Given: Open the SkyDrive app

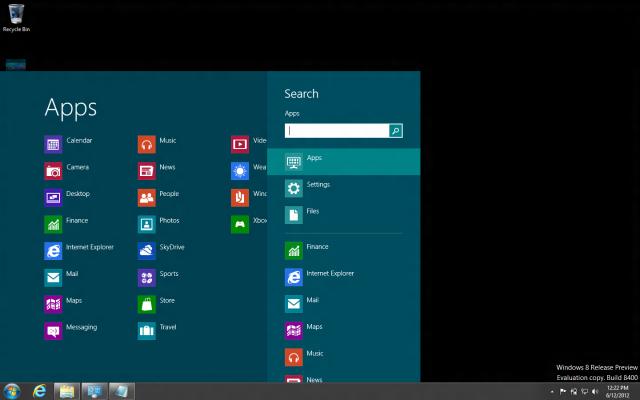Looking at the screenshot, I should click(x=161, y=251).
